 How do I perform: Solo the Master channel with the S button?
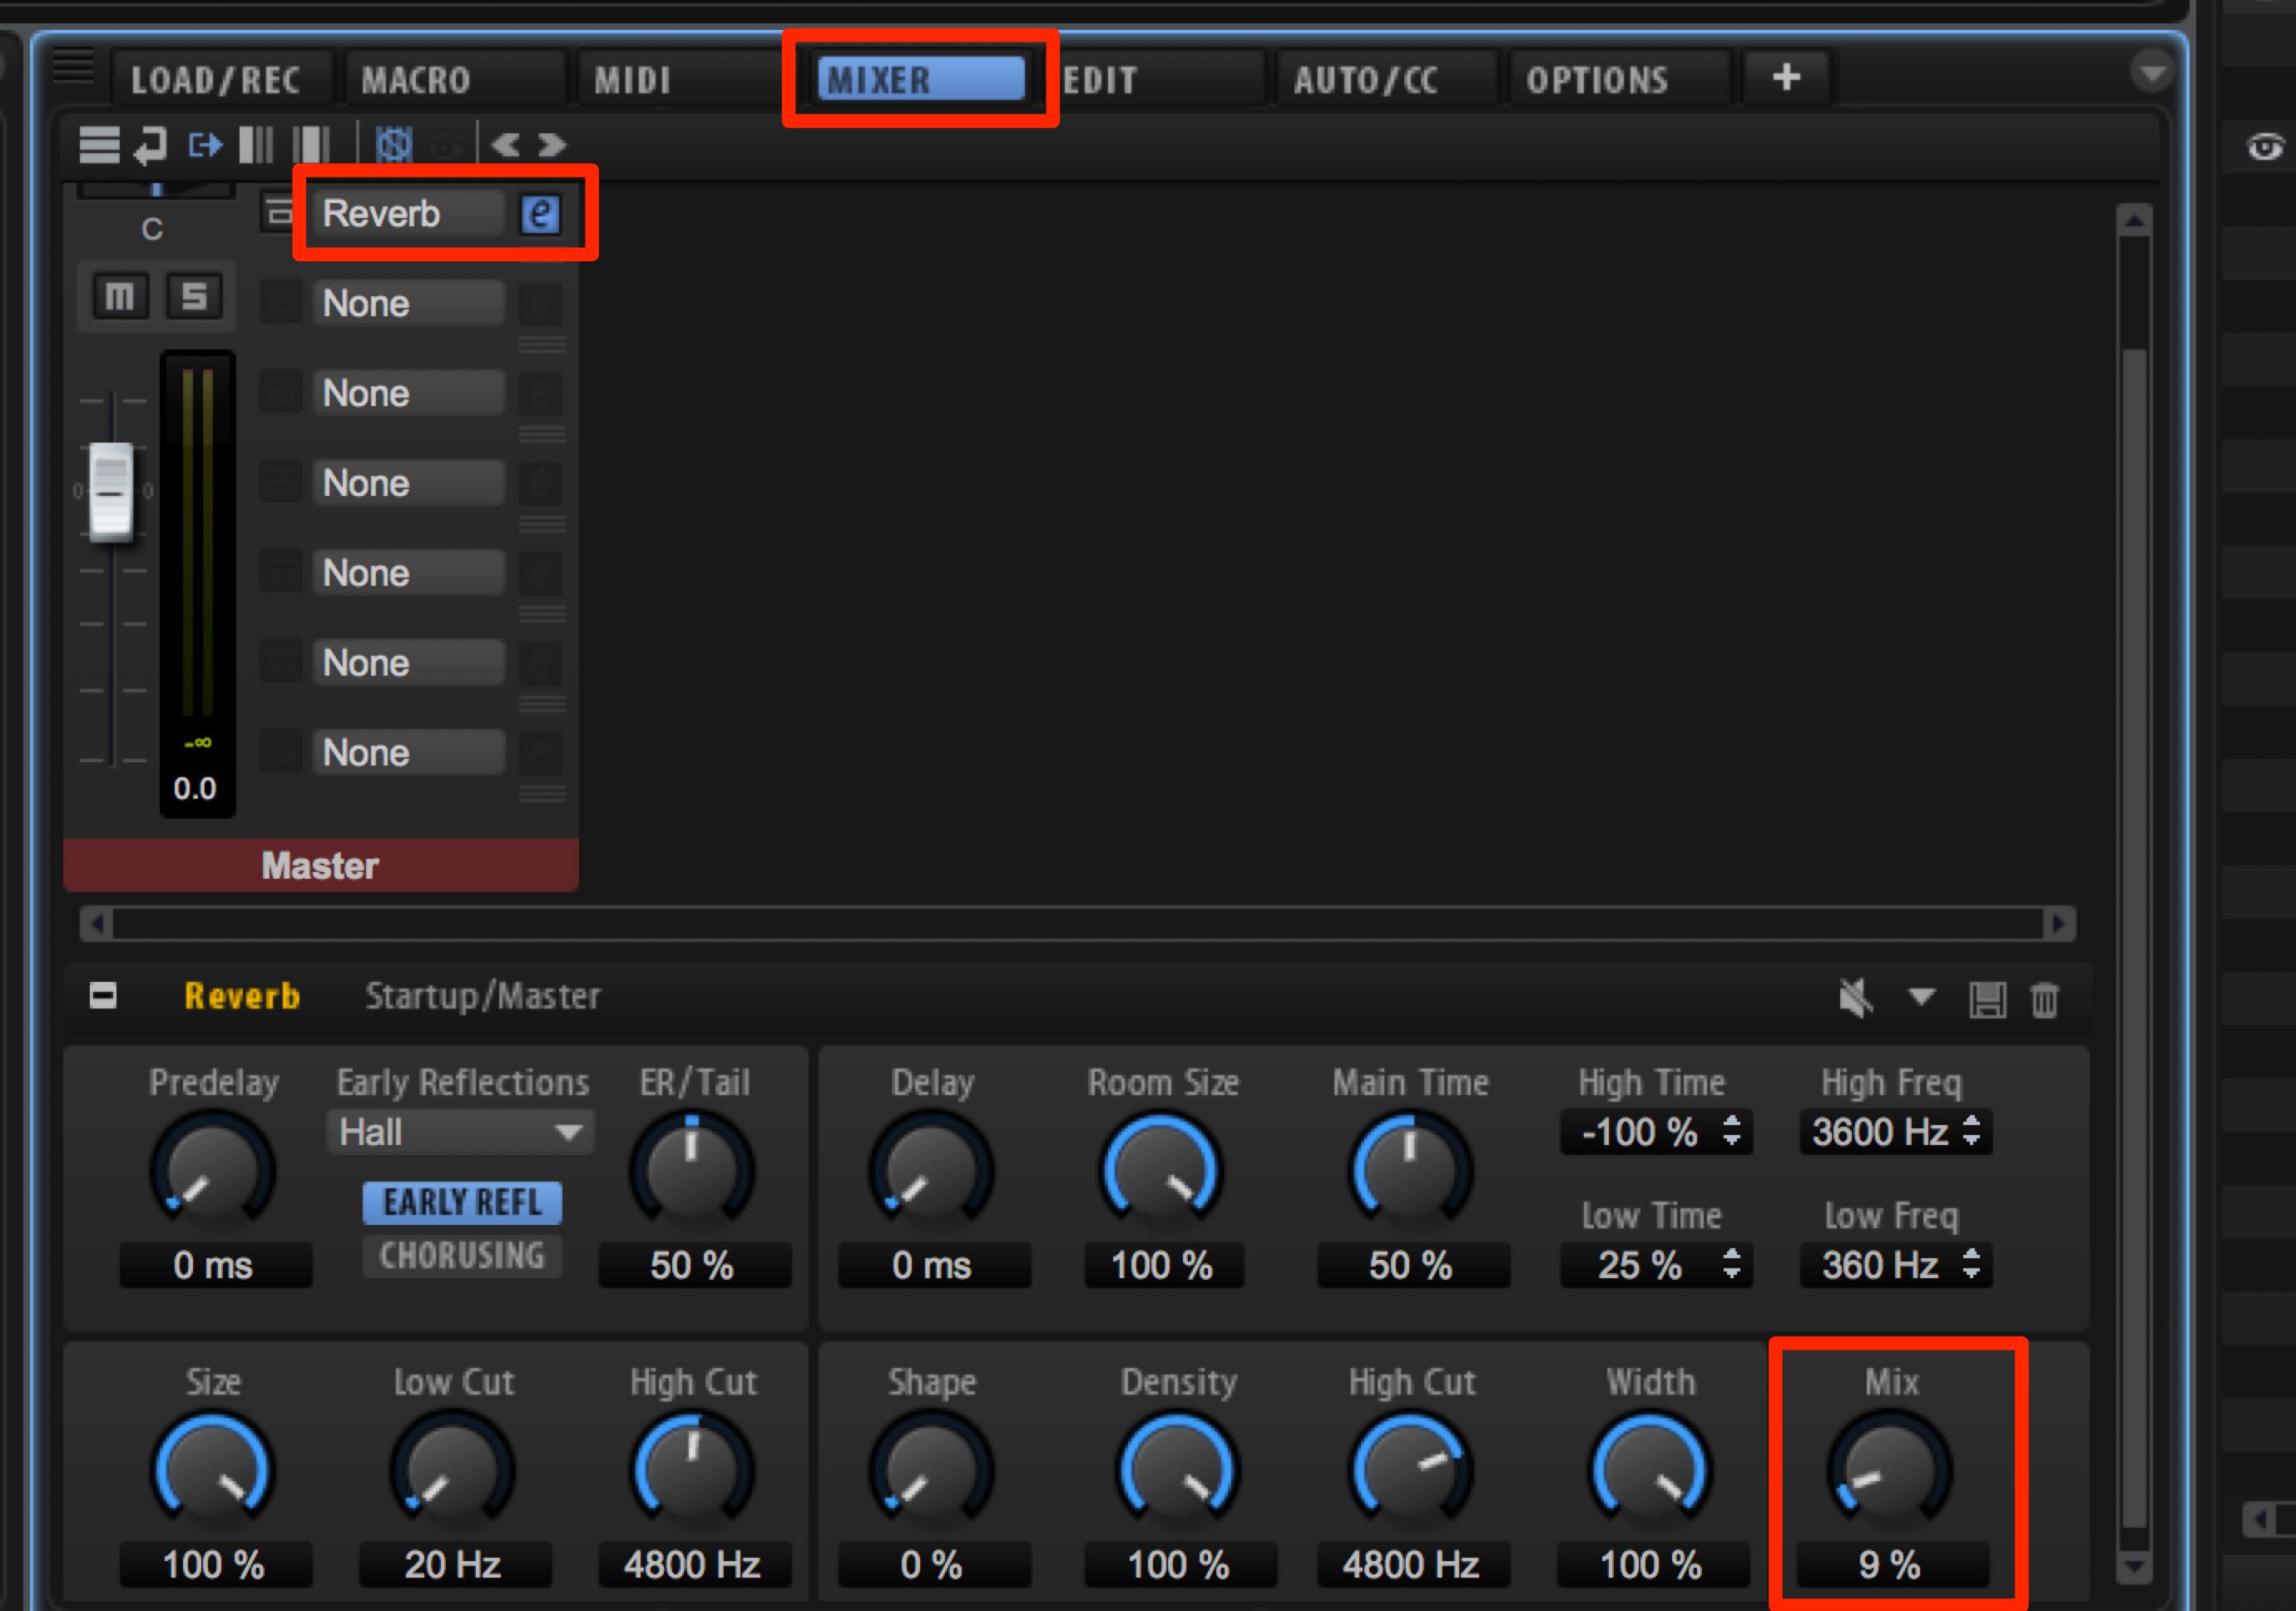click(194, 296)
